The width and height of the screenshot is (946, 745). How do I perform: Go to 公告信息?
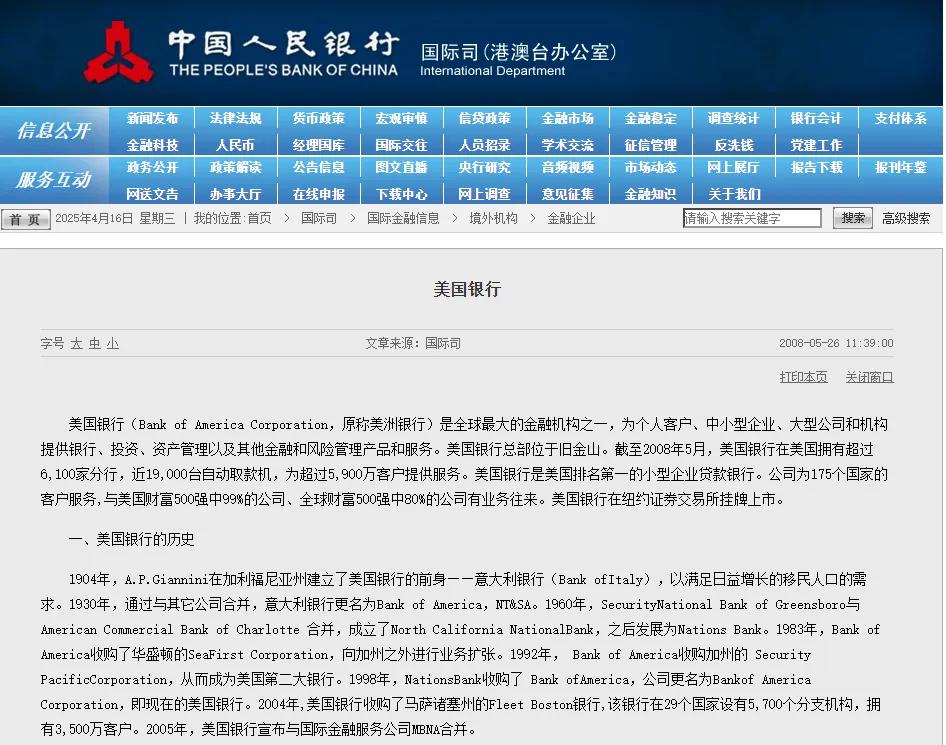pyautogui.click(x=319, y=167)
